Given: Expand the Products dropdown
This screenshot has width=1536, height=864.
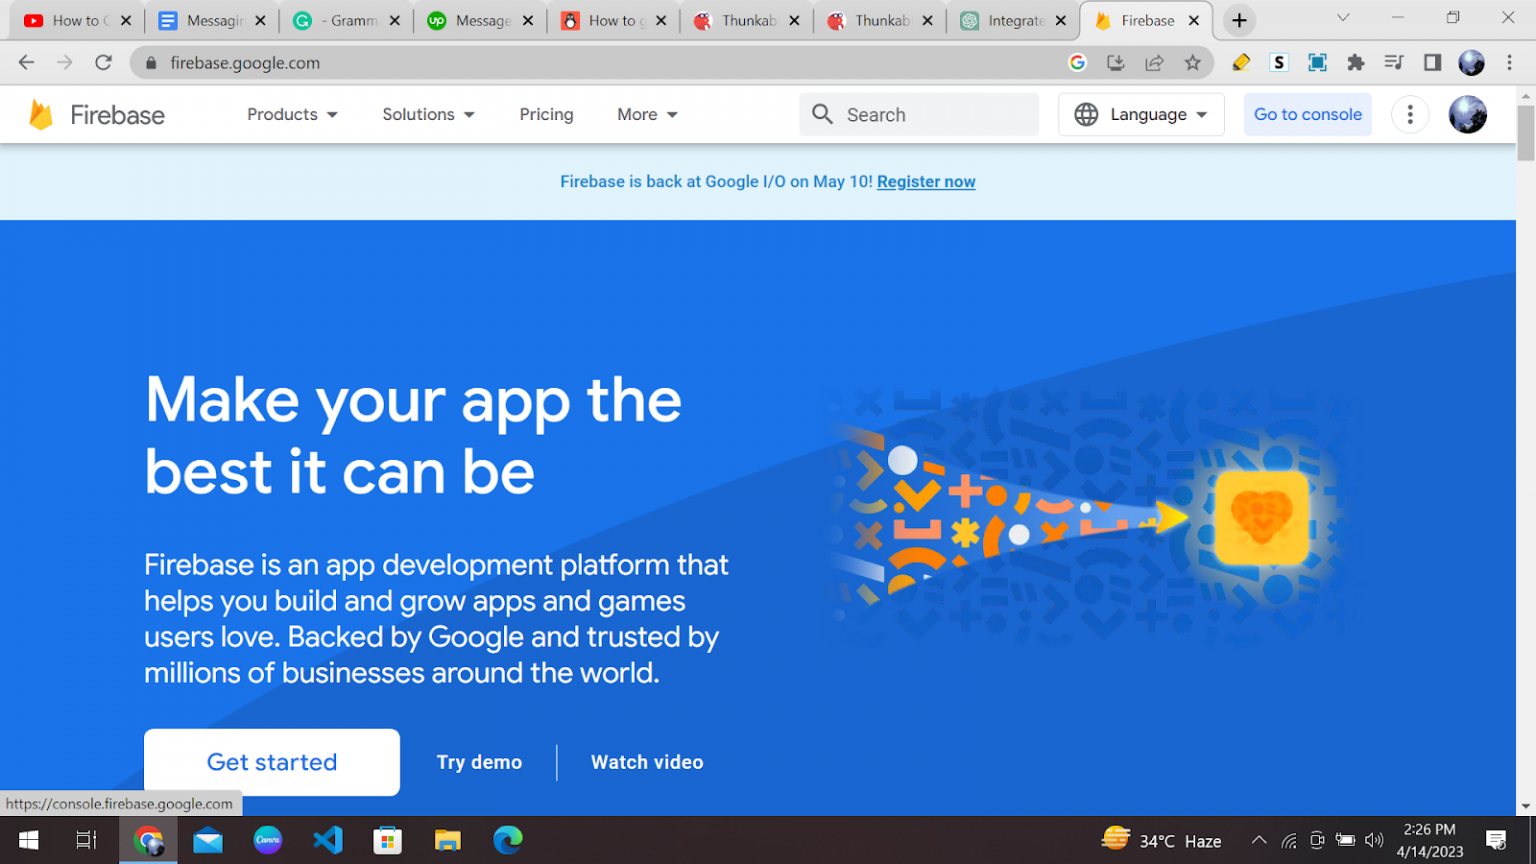Looking at the screenshot, I should pos(291,114).
